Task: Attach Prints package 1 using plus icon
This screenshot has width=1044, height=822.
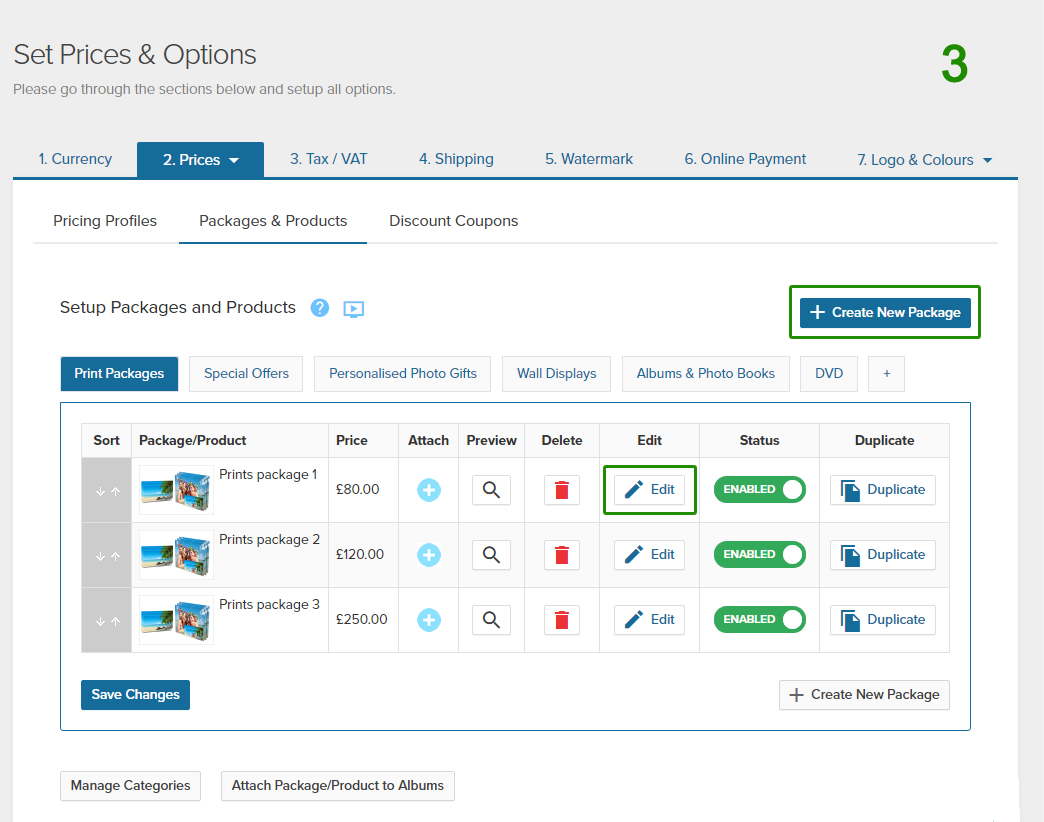Action: point(429,490)
